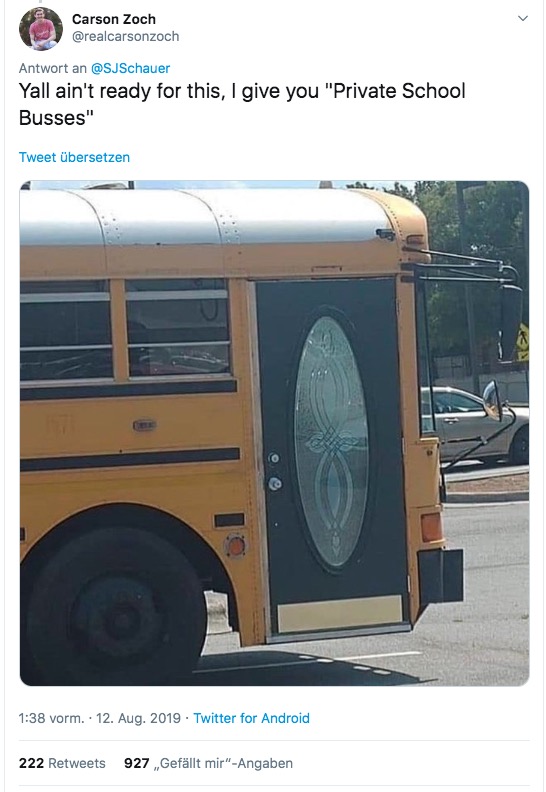Click the yellow pedestrian sign in the photo

[x=522, y=342]
